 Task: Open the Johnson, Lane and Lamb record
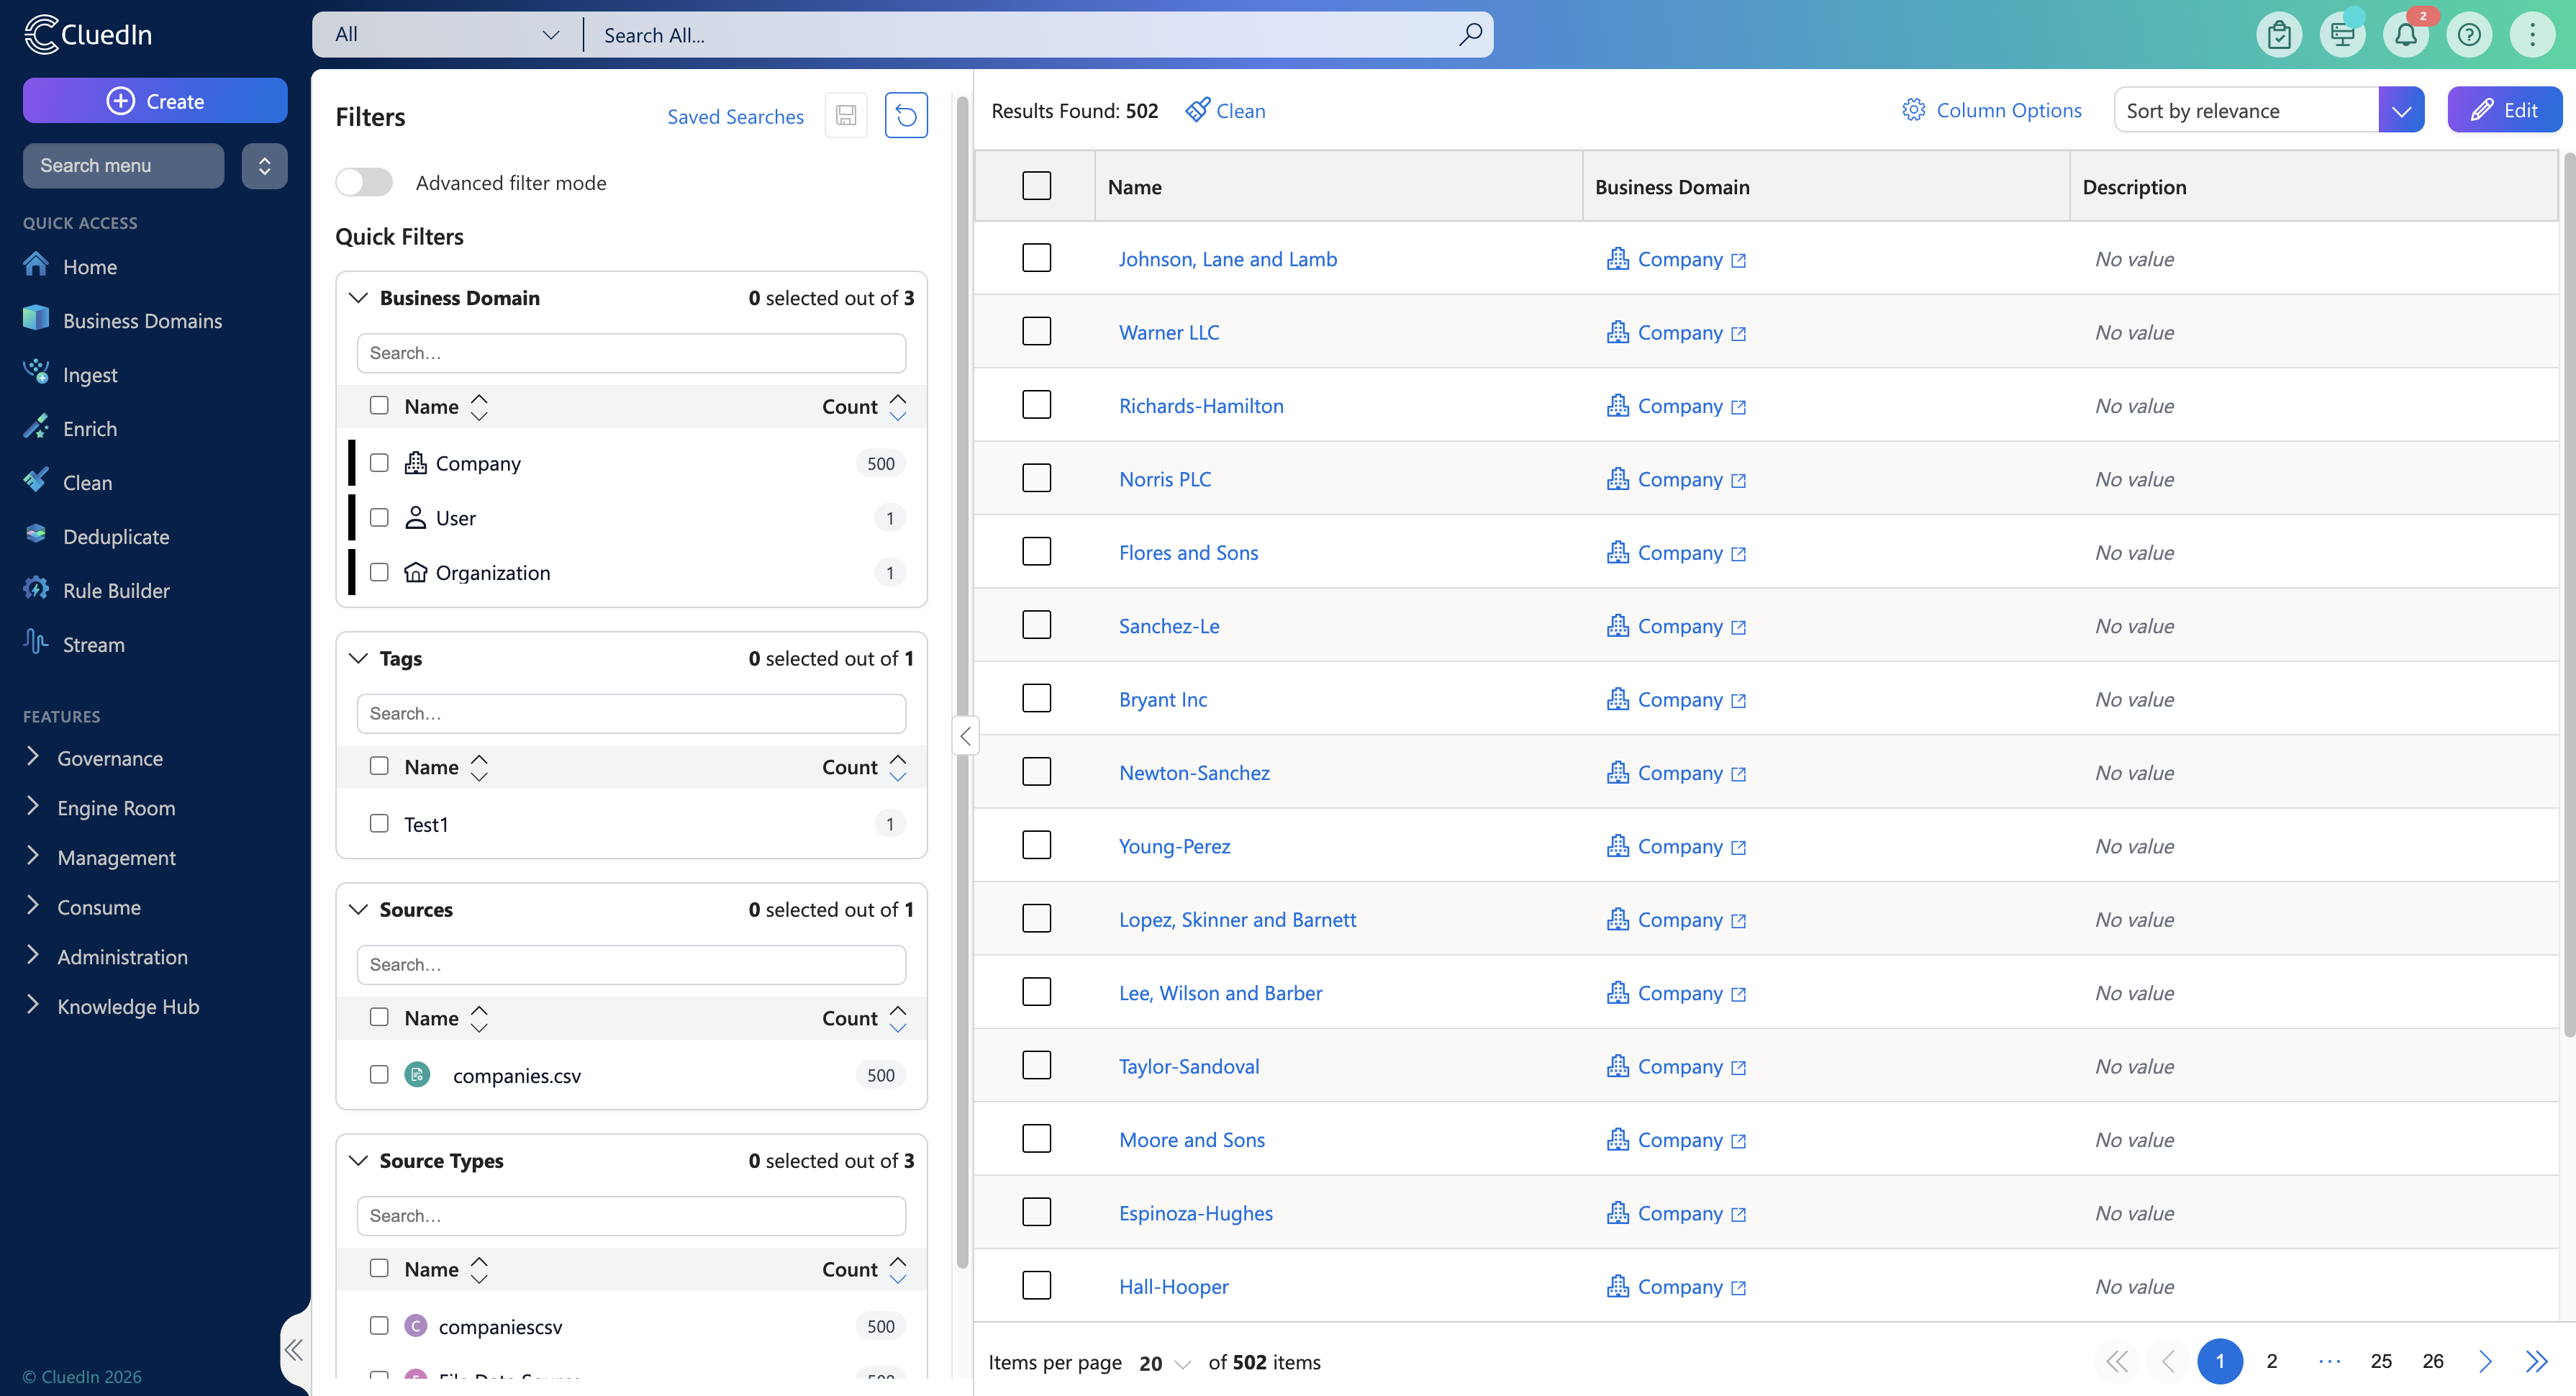(x=1227, y=259)
